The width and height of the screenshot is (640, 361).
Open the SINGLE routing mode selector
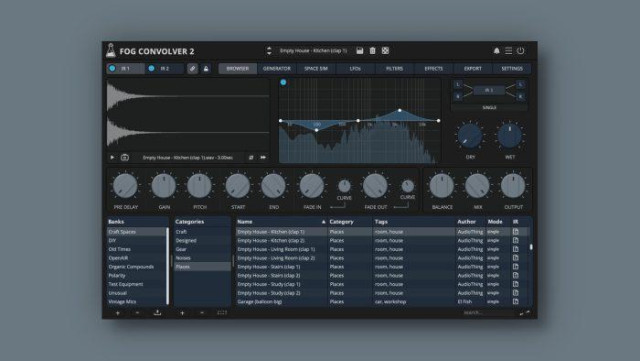point(489,108)
